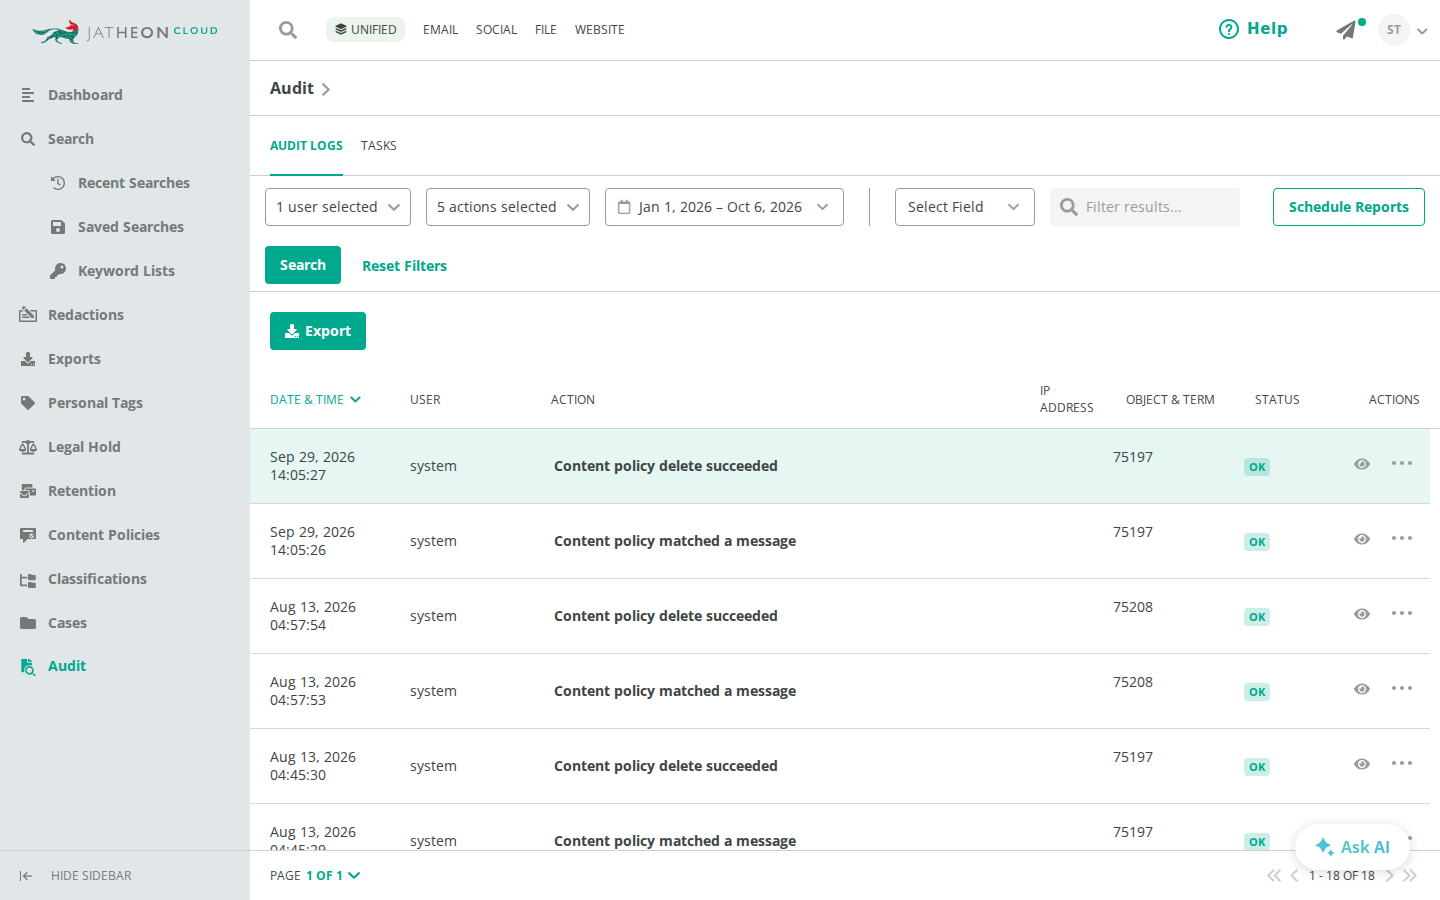View details of Aug 13 04:57:54 log entry
Image resolution: width=1440 pixels, height=900 pixels.
1362,614
